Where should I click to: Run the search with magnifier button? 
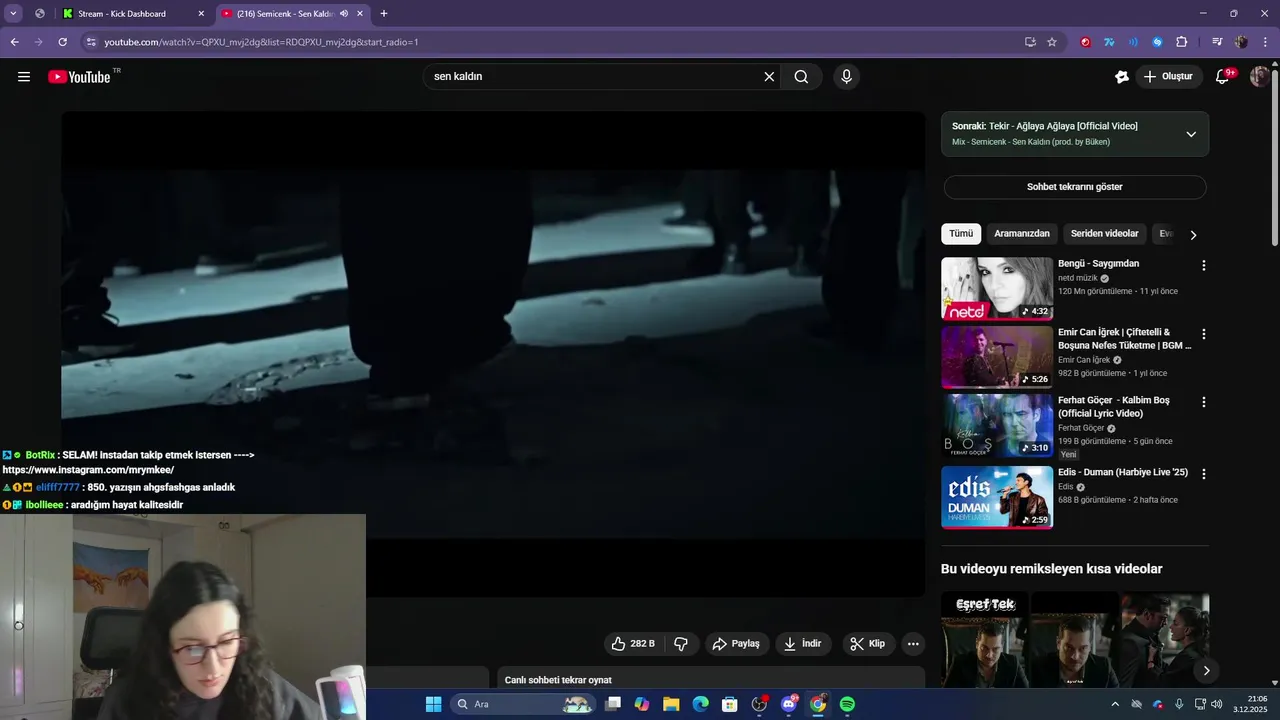click(x=801, y=77)
